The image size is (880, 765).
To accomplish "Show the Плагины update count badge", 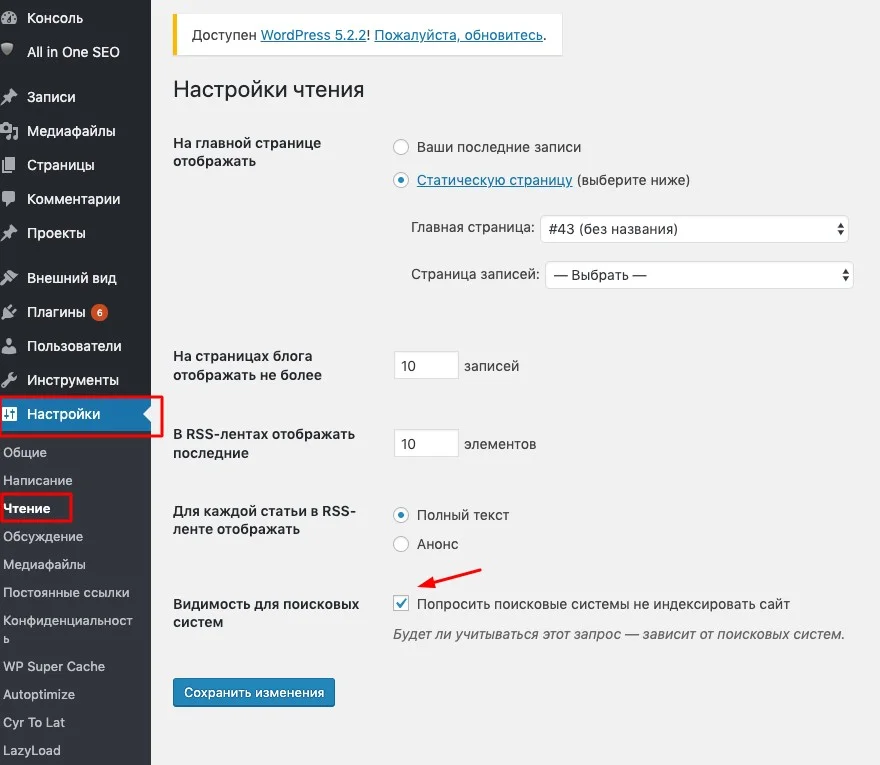I will [x=97, y=311].
